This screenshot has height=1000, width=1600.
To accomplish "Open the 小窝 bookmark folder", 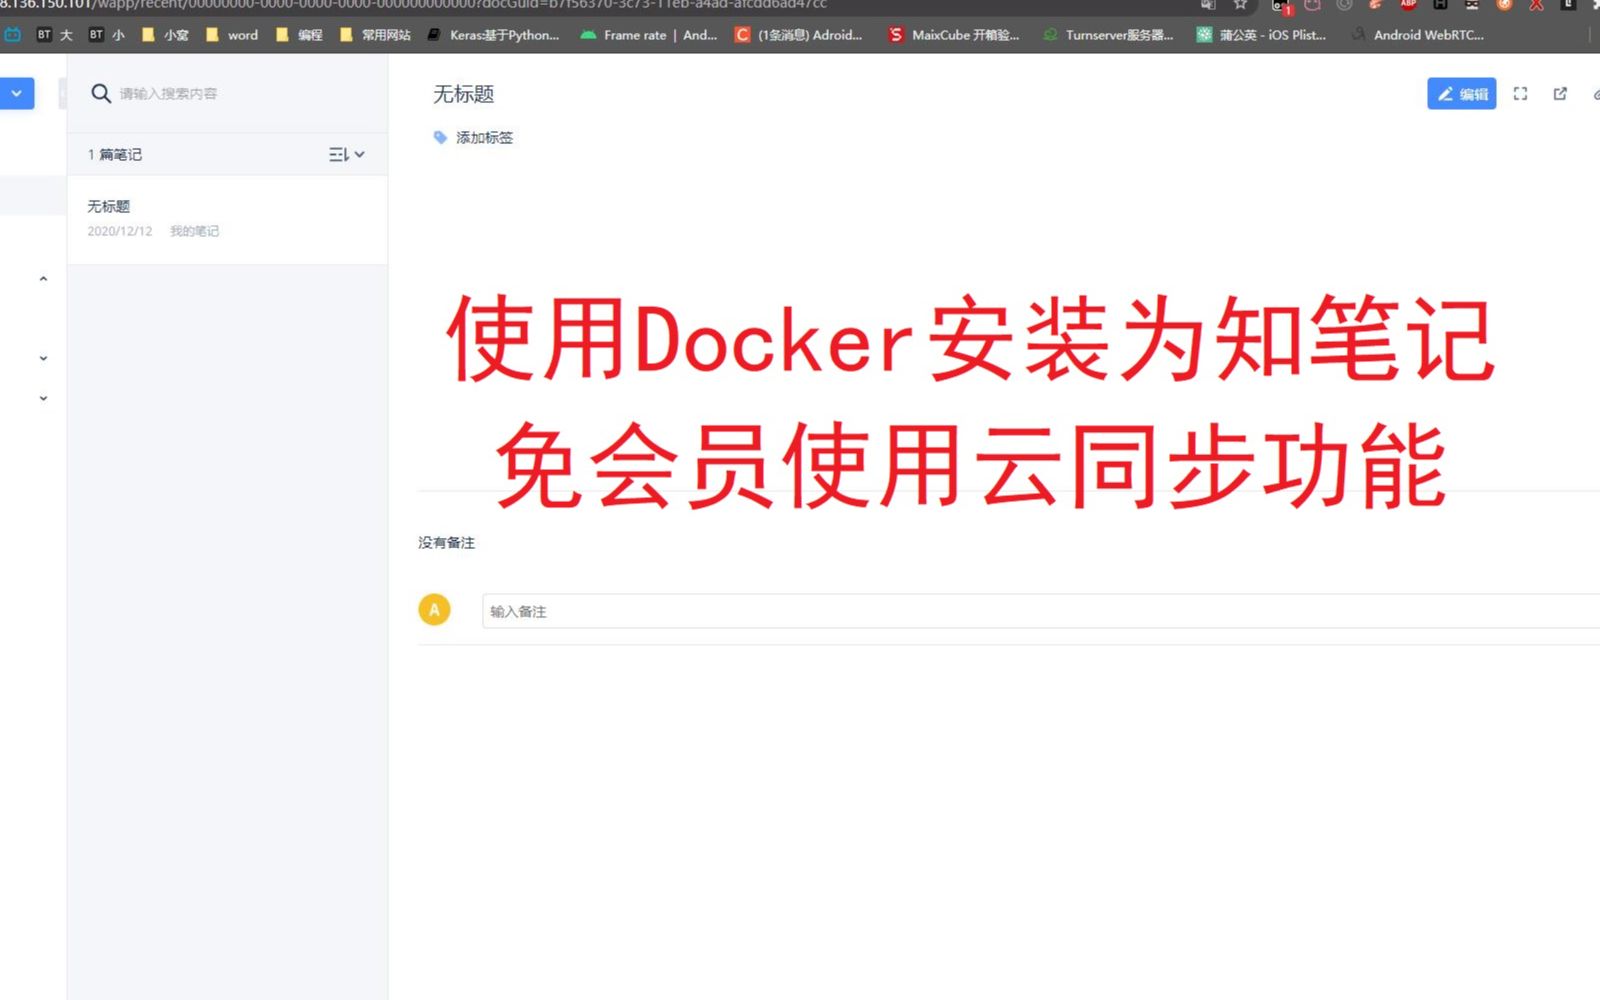I will click(x=165, y=35).
